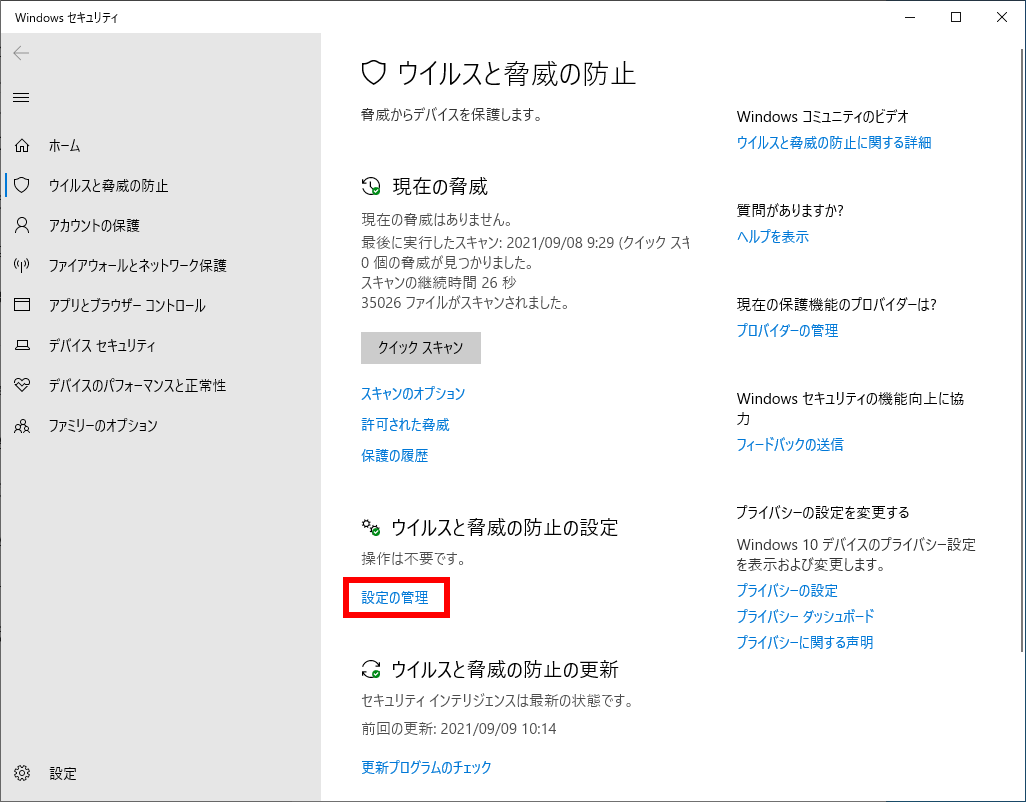This screenshot has height=802, width=1026.
Task: Click the shield icon beside page title
Action: pos(374,73)
